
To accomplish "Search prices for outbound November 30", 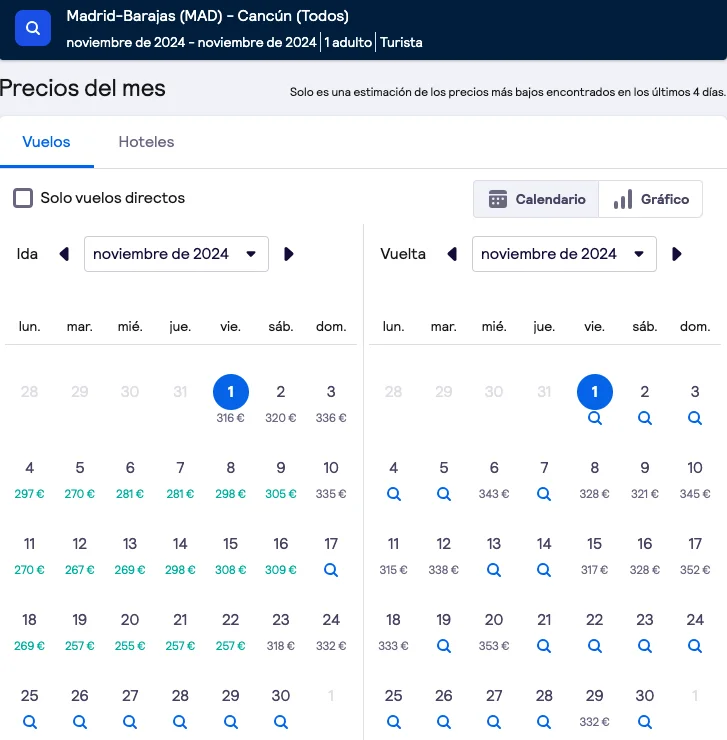I will 280,722.
